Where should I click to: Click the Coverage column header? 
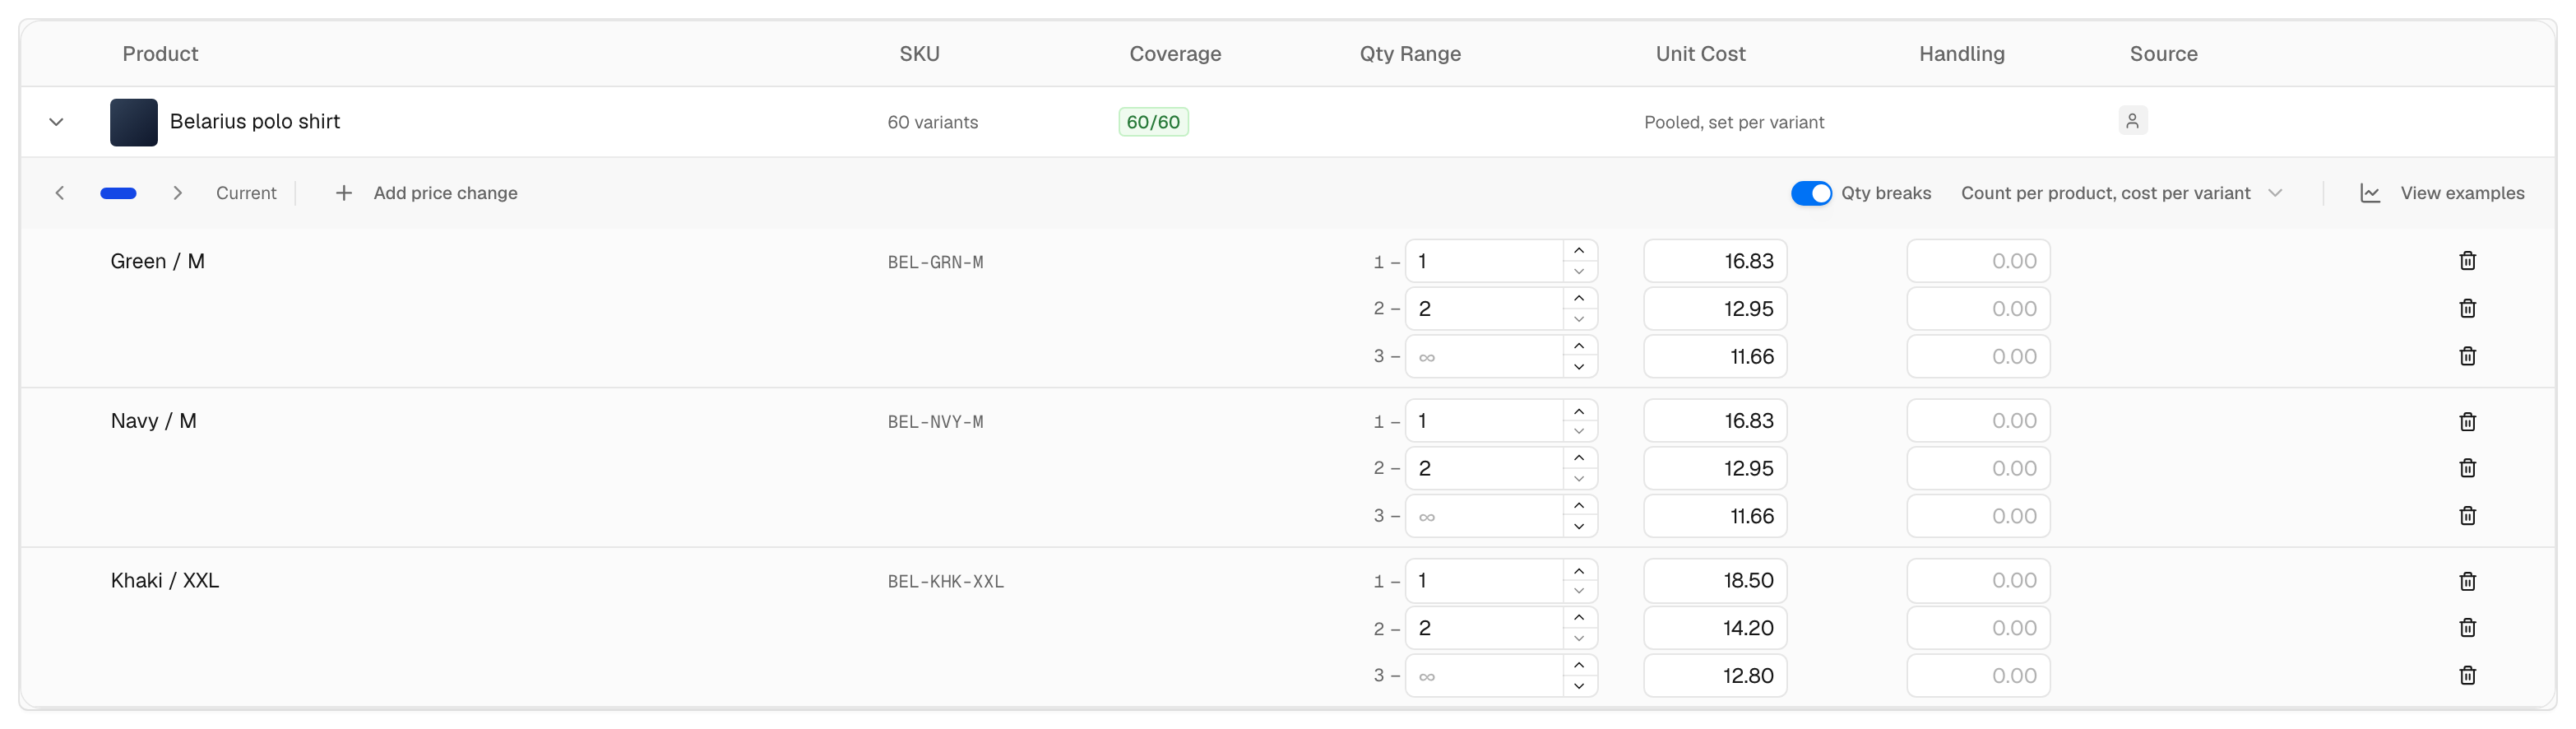tap(1175, 54)
